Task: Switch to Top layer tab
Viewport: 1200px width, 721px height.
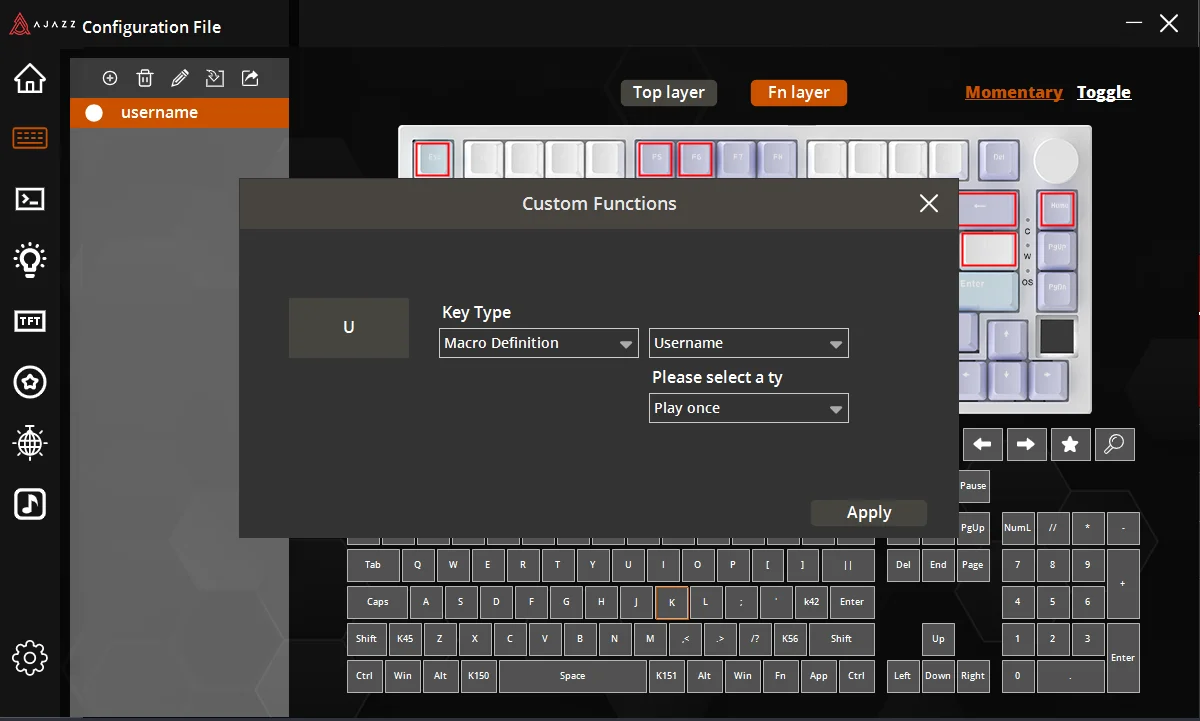Action: tap(669, 93)
